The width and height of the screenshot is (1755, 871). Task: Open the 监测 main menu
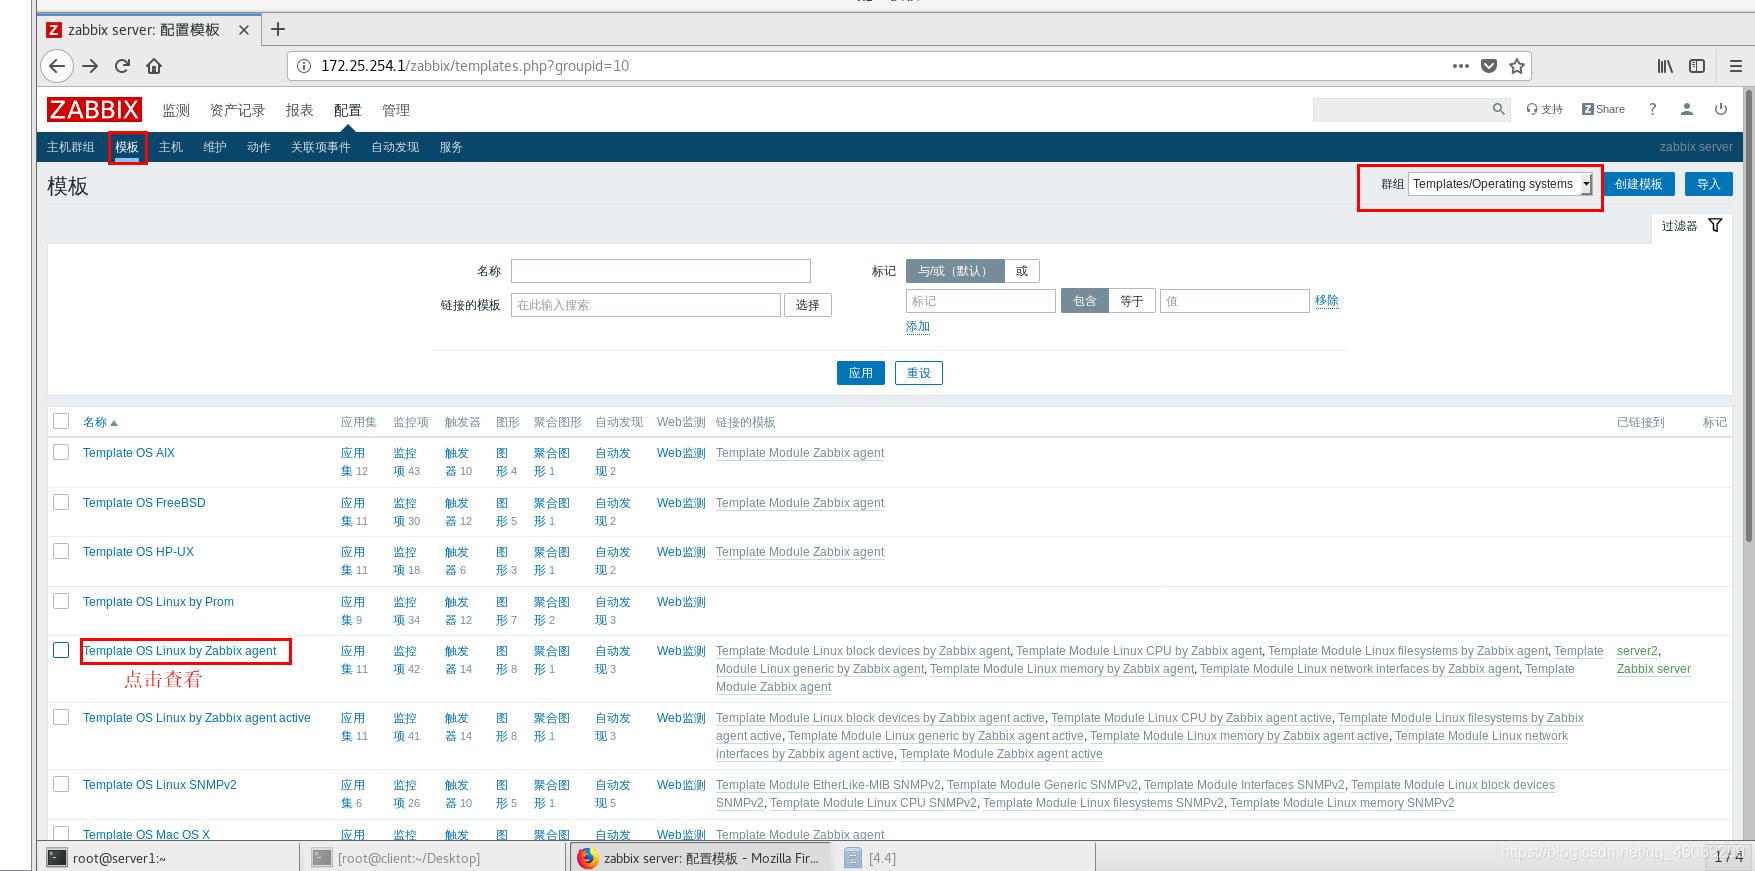tap(176, 110)
